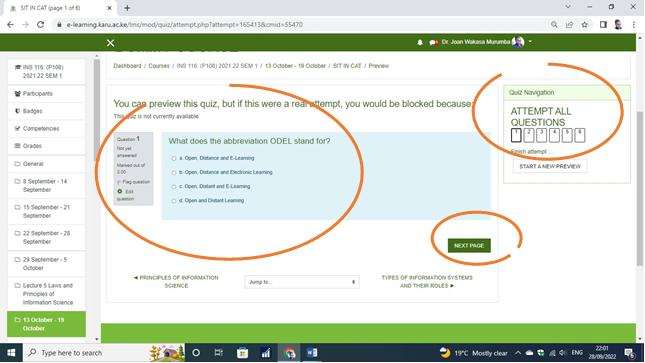Choose option d. Open and Distant Learning
Image resolution: width=645 pixels, height=363 pixels.
(174, 201)
